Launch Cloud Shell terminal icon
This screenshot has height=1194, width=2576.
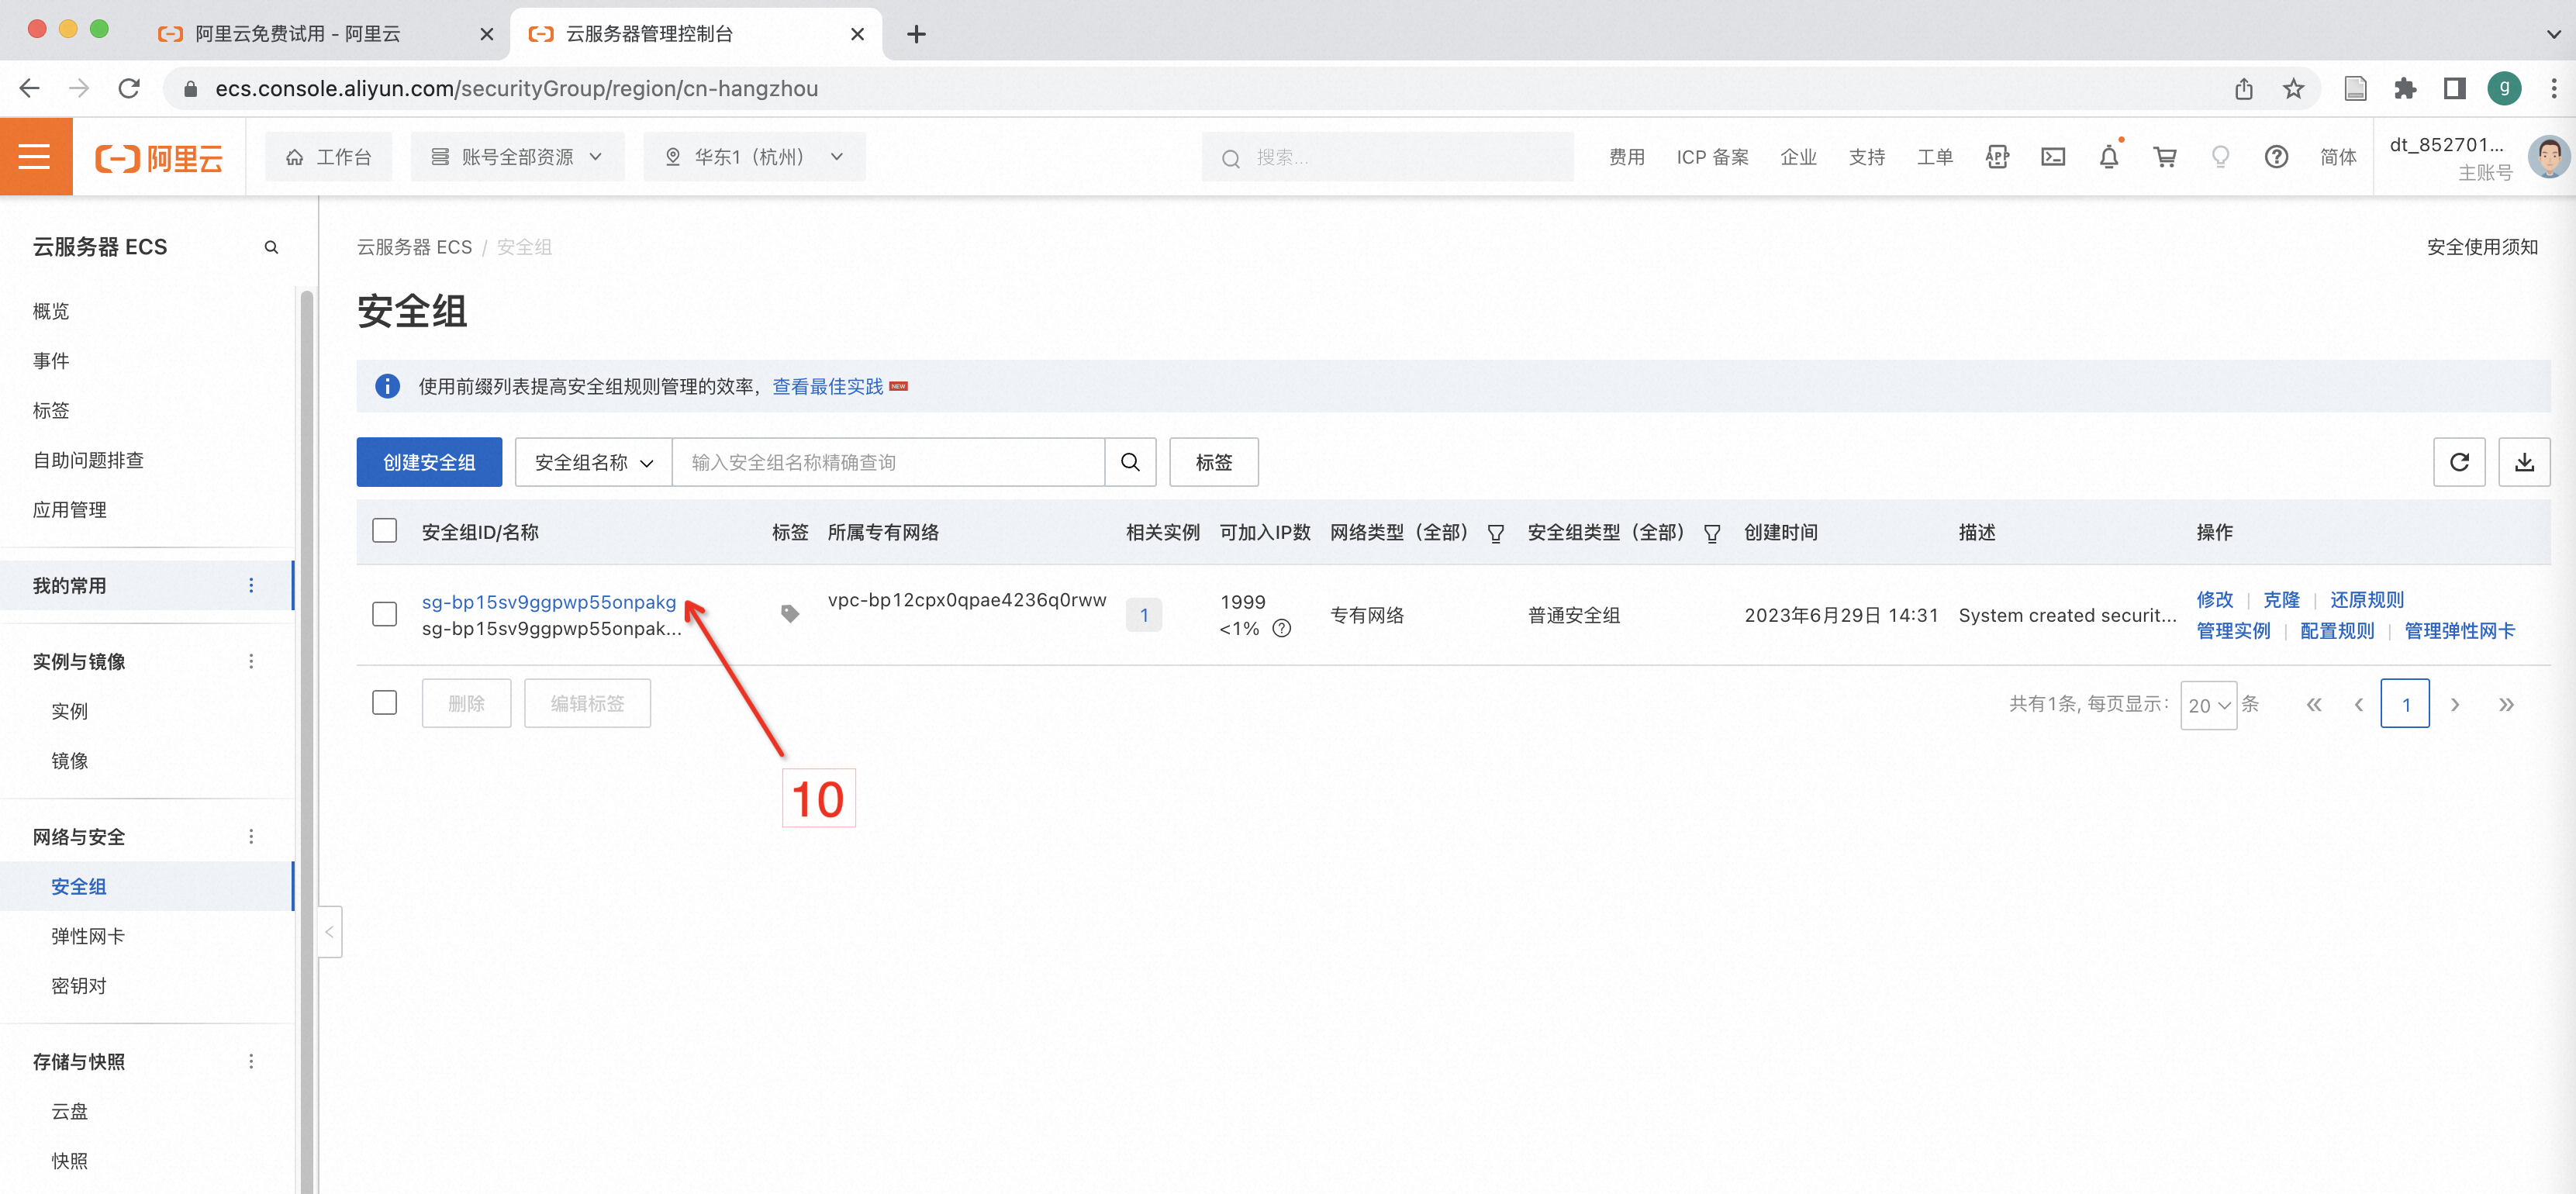pyautogui.click(x=2052, y=157)
